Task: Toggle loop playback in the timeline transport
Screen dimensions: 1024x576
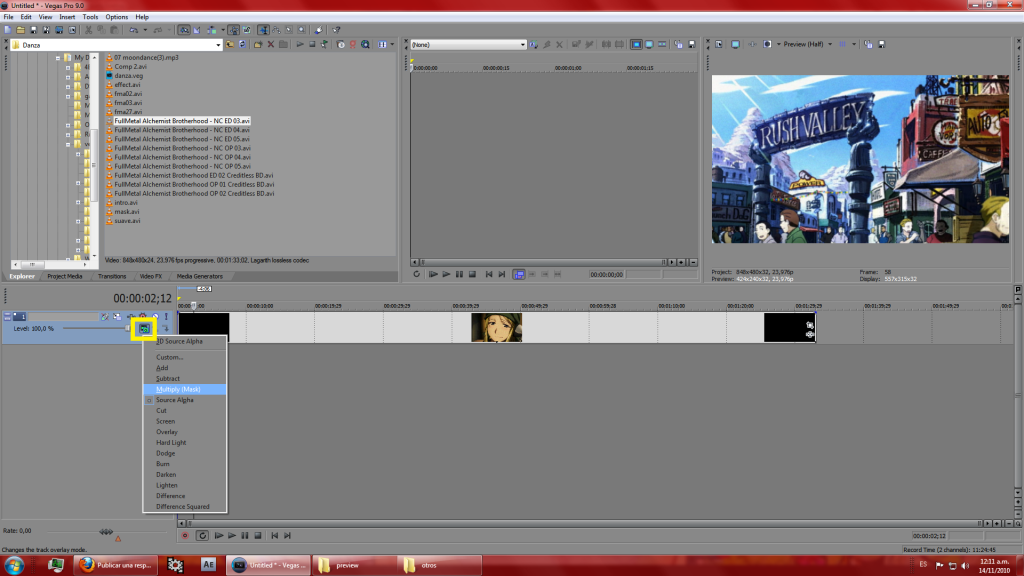Action: (x=202, y=536)
